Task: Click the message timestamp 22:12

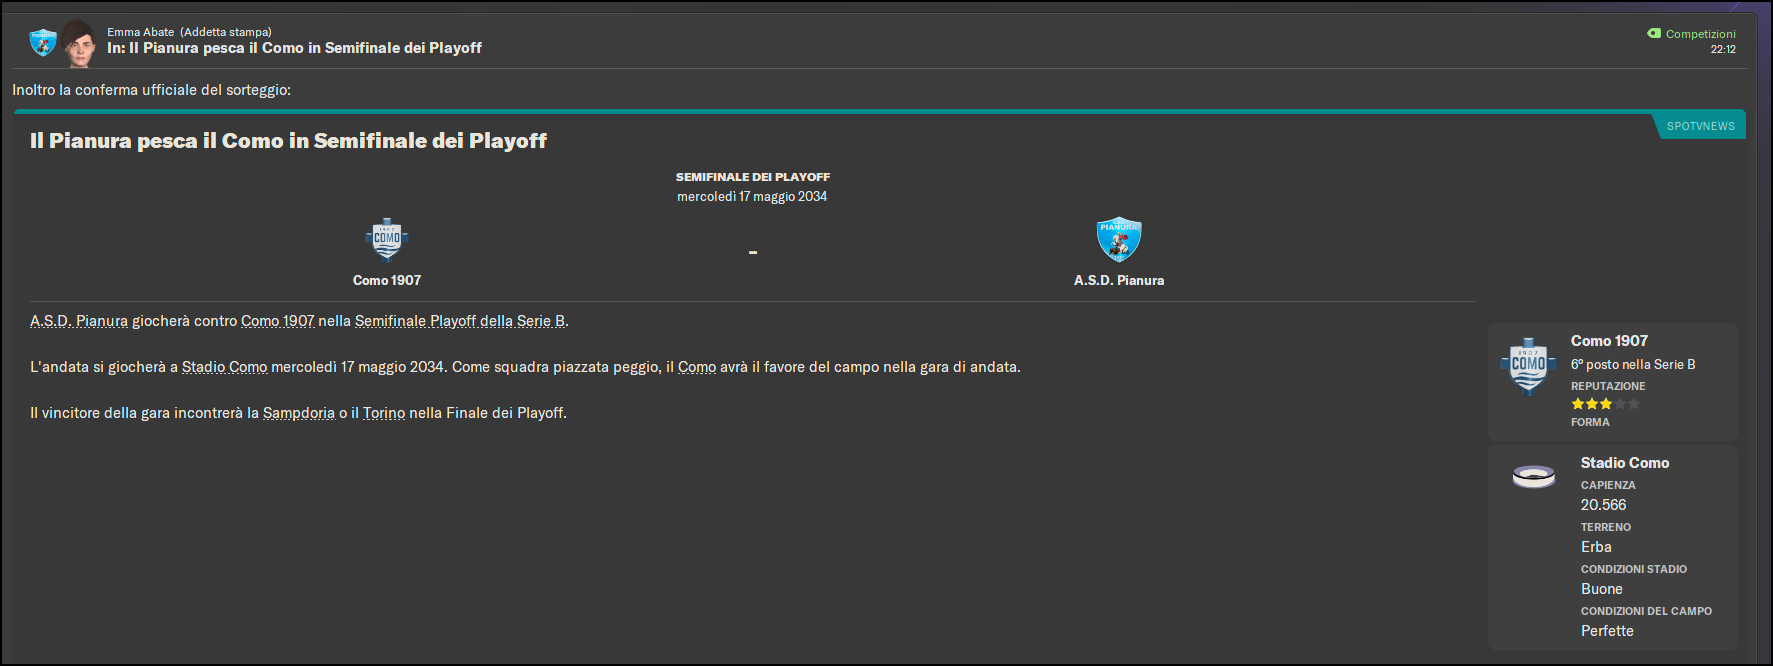Action: click(1723, 49)
